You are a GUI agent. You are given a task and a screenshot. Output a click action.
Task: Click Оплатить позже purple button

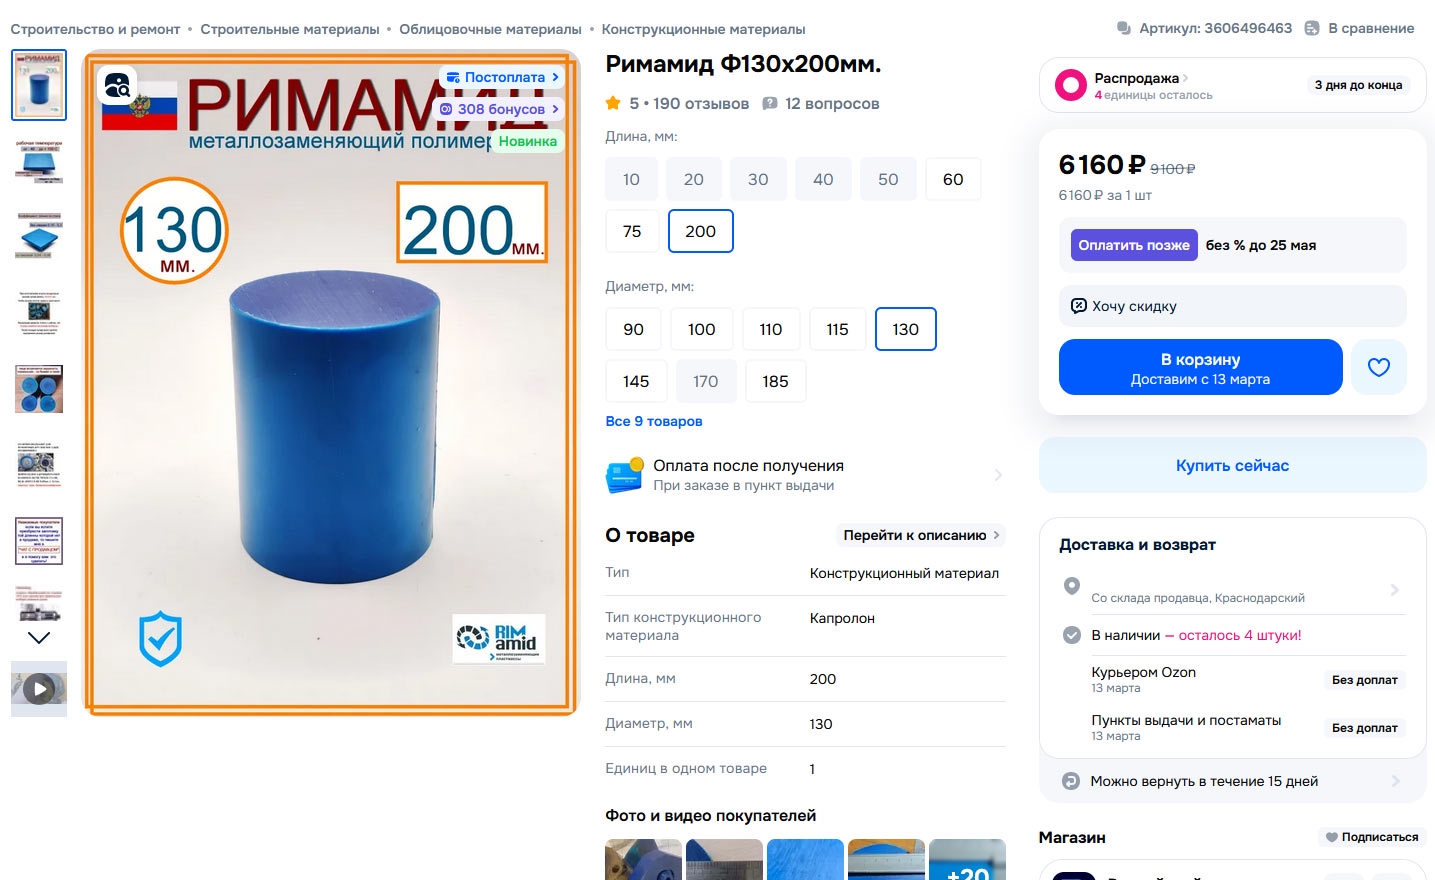click(1134, 245)
